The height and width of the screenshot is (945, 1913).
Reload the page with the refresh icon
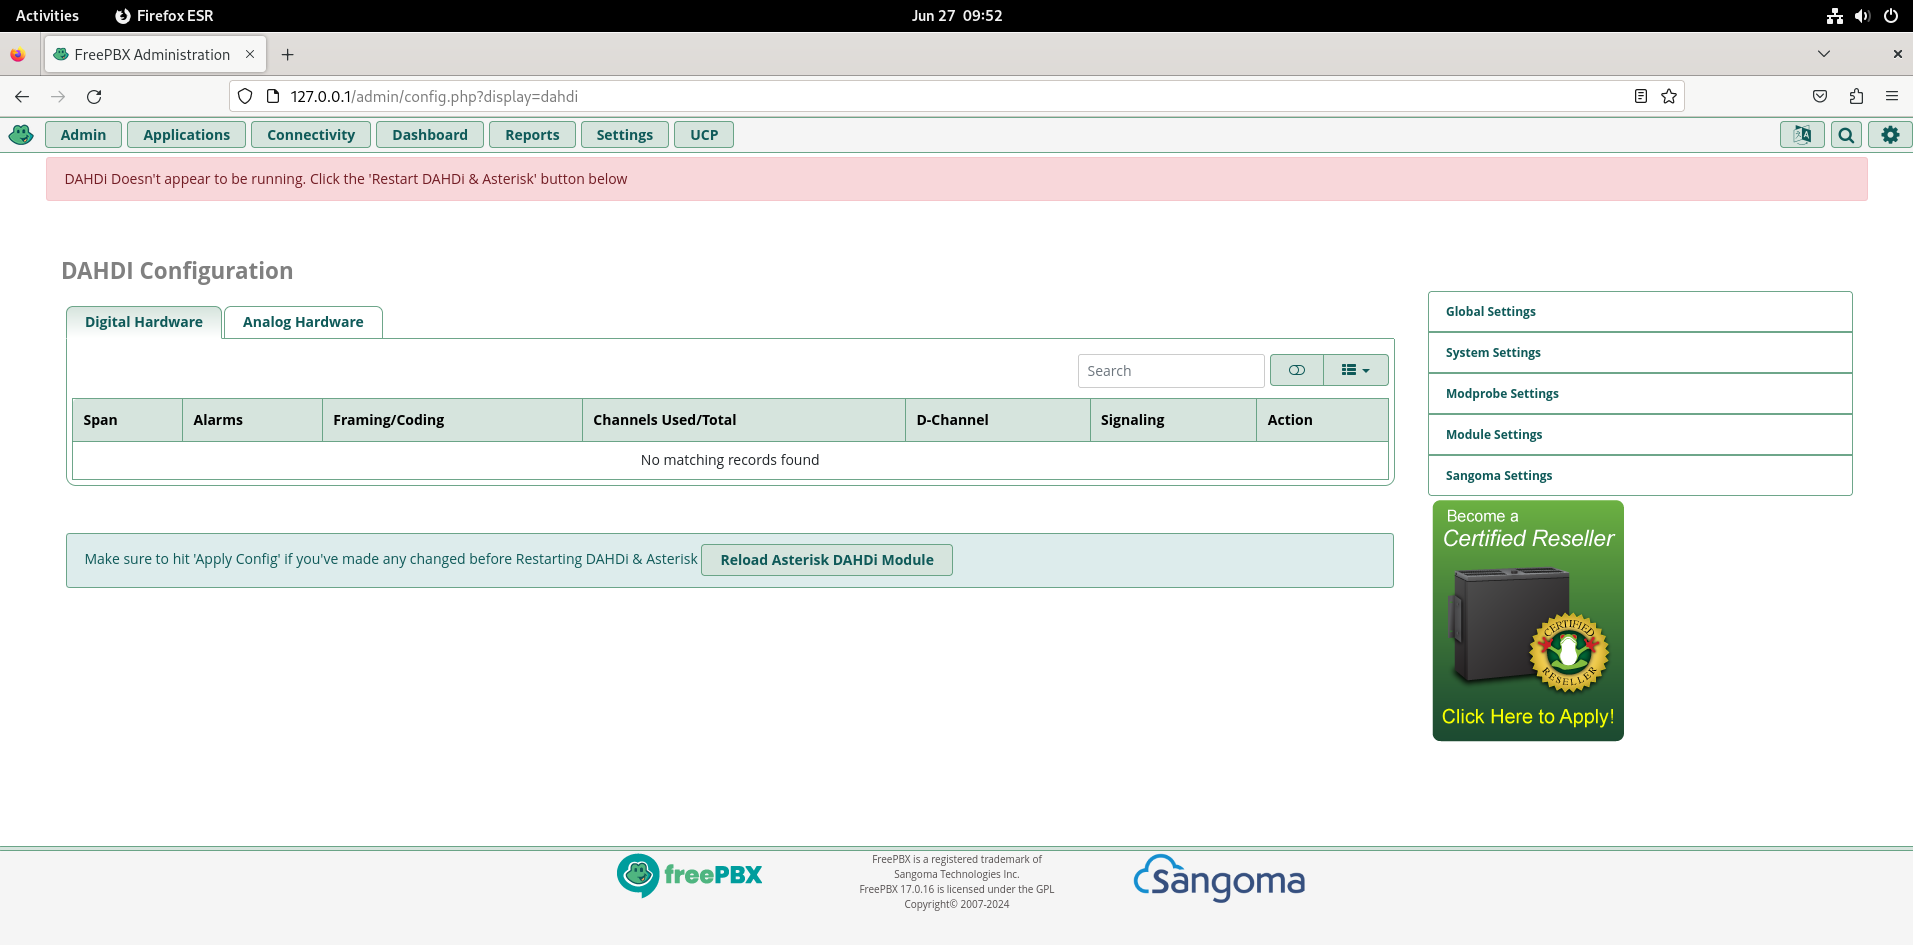click(x=94, y=96)
